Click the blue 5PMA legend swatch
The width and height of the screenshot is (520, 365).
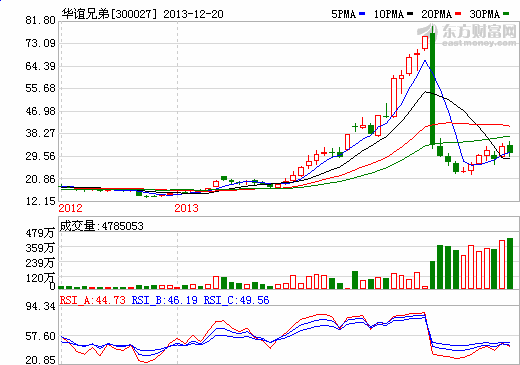point(362,14)
